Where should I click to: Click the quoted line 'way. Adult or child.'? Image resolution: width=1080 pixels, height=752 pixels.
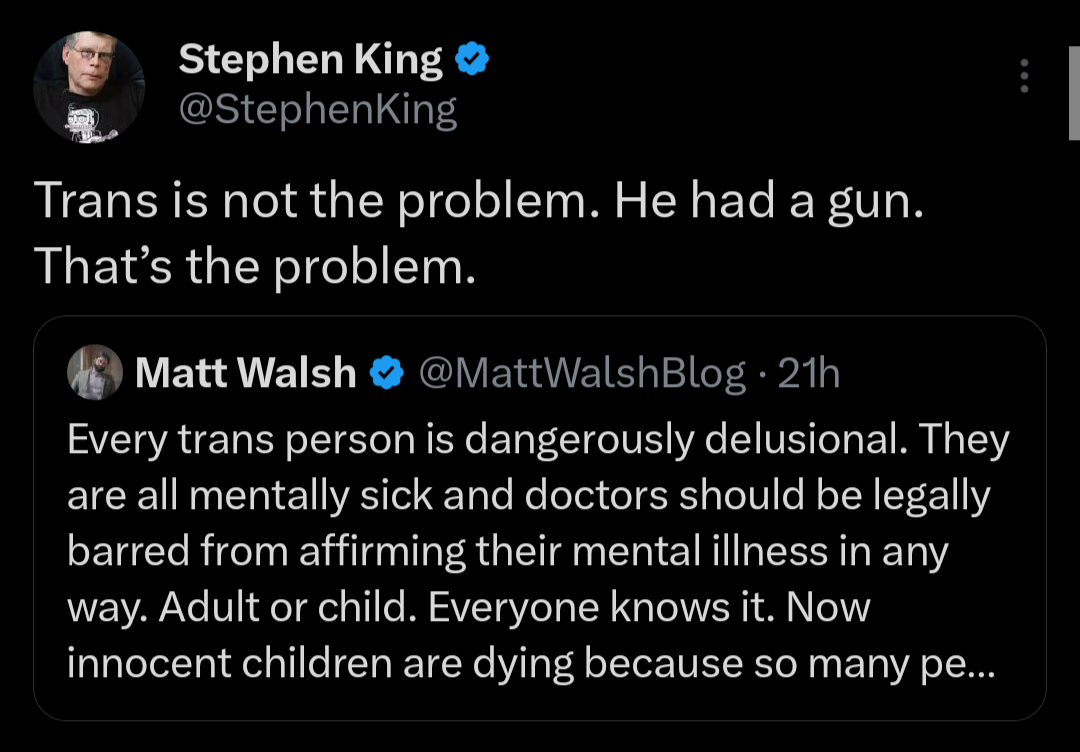click(x=468, y=607)
